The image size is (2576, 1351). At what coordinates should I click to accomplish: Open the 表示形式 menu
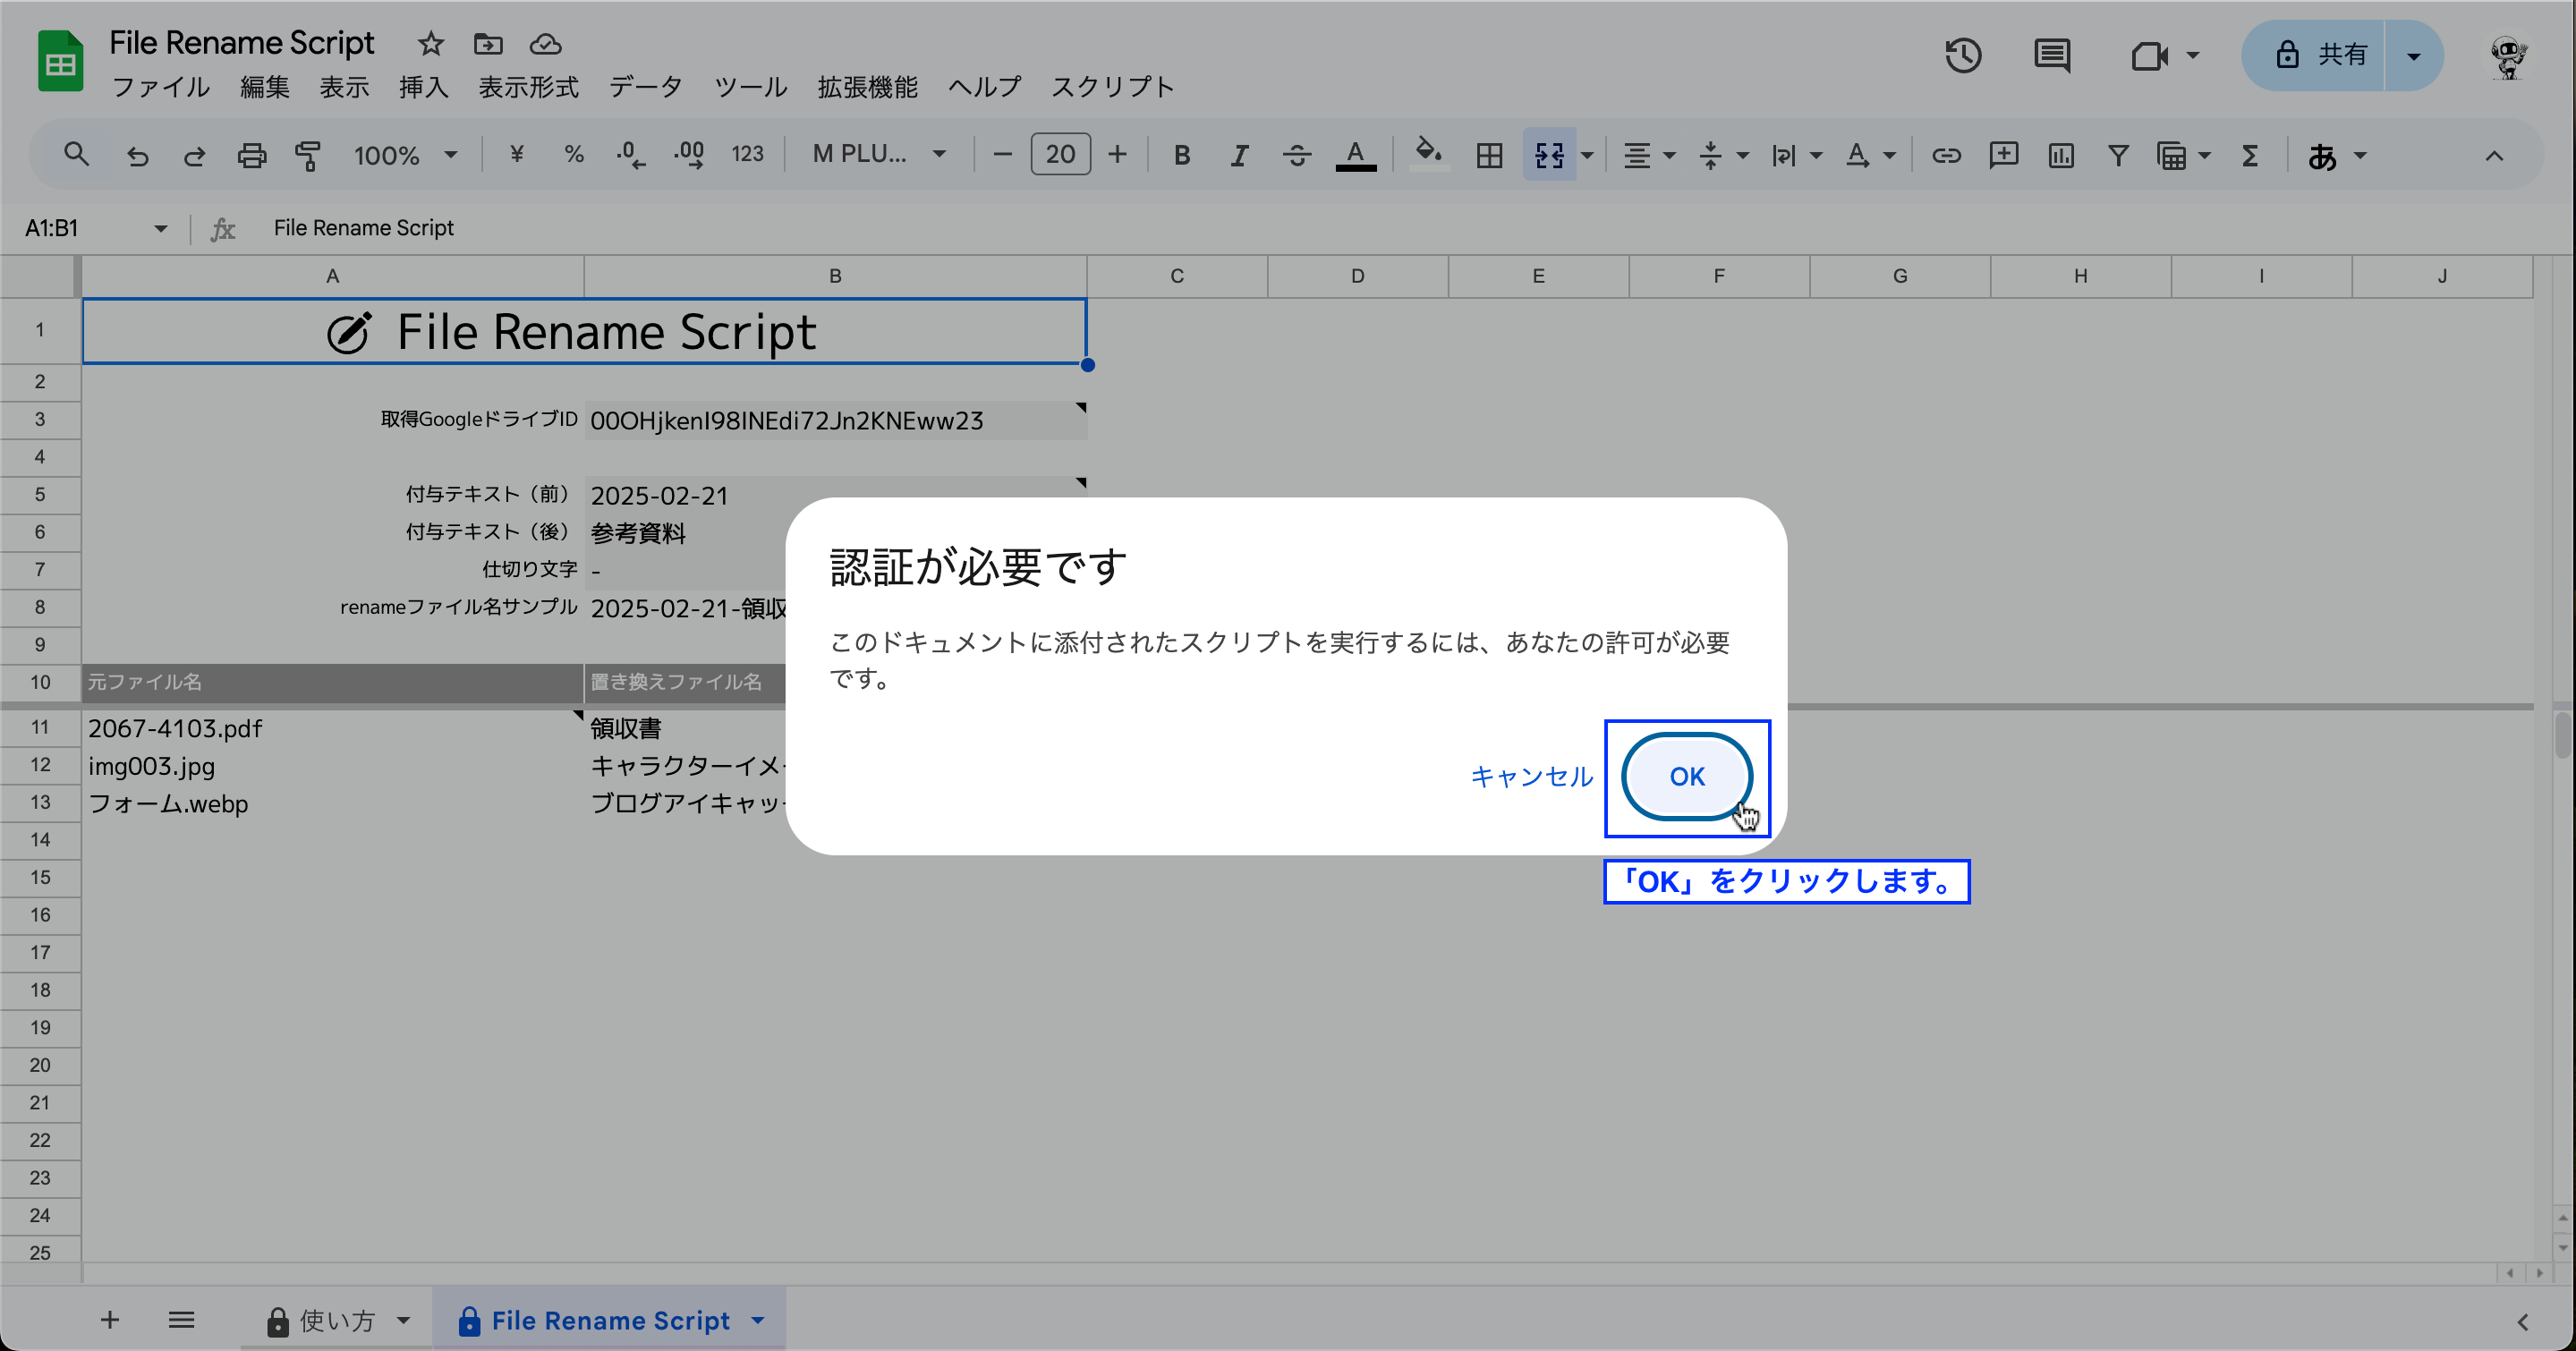pos(528,87)
